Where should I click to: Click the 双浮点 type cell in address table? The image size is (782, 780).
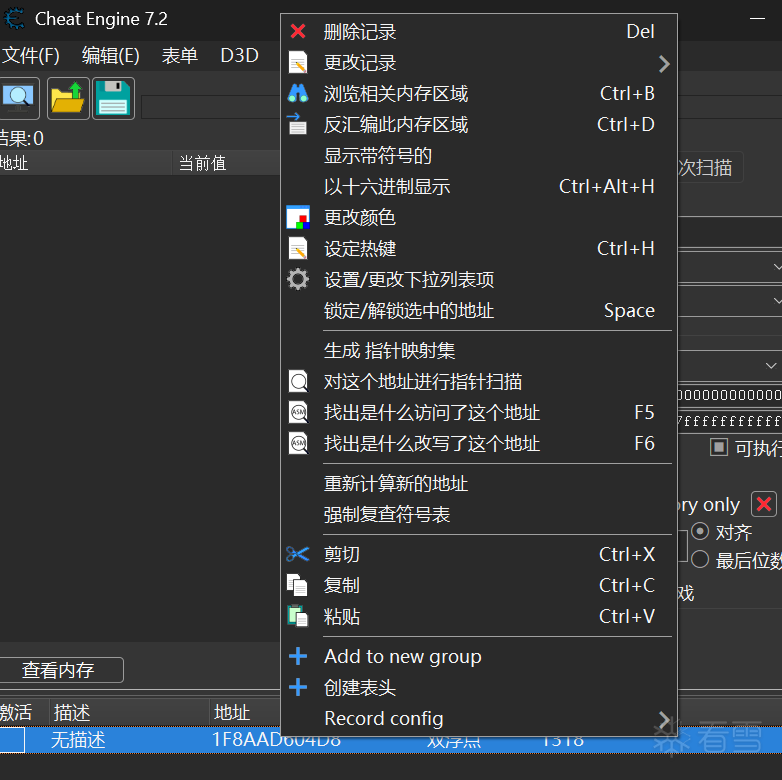454,740
